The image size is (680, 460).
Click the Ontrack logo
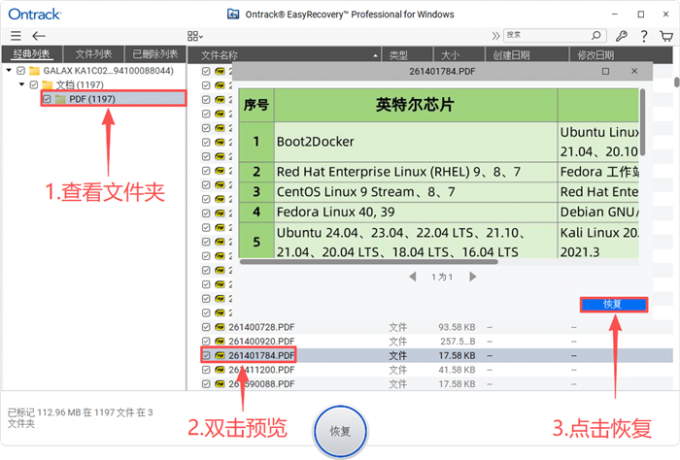pyautogui.click(x=35, y=14)
